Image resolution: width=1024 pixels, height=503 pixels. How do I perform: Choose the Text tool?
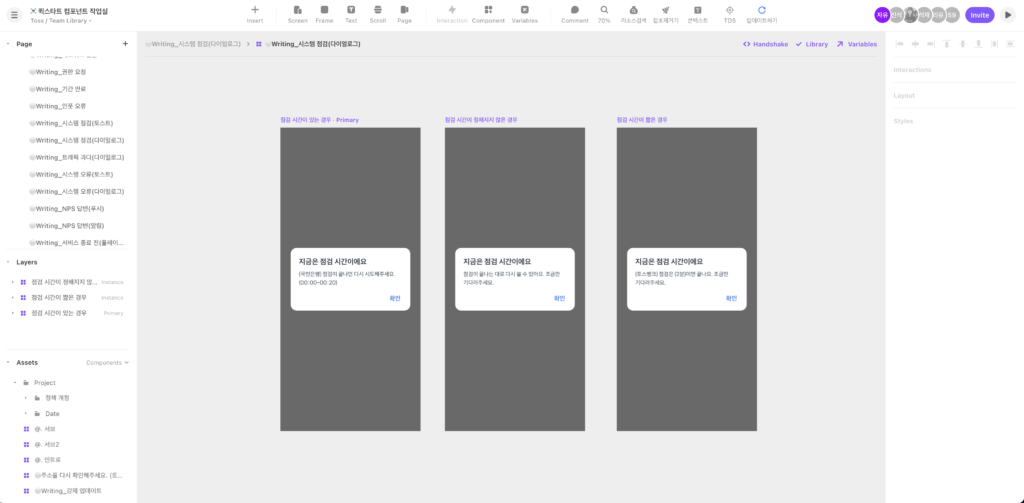coord(351,14)
